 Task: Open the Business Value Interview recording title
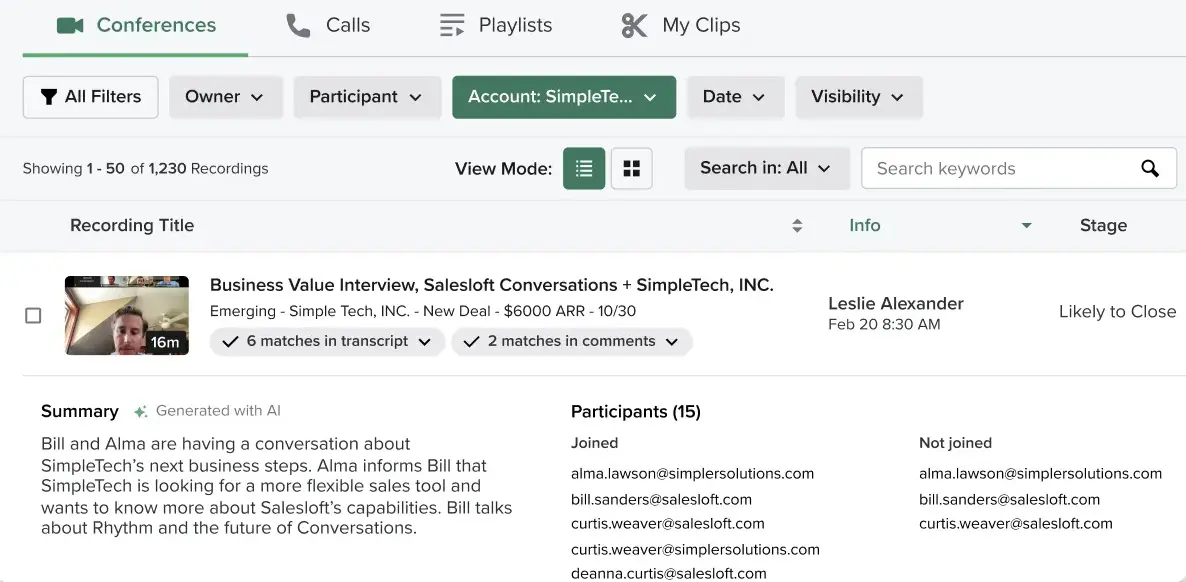[492, 285]
